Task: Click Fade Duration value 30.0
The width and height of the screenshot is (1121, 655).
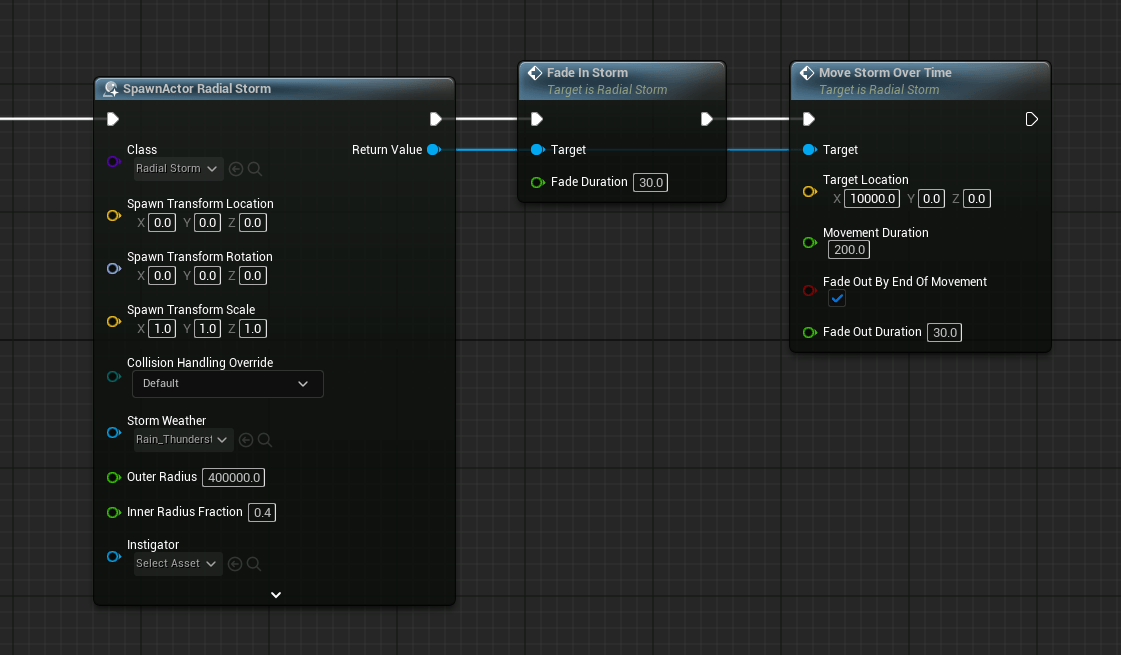Action: click(x=651, y=182)
